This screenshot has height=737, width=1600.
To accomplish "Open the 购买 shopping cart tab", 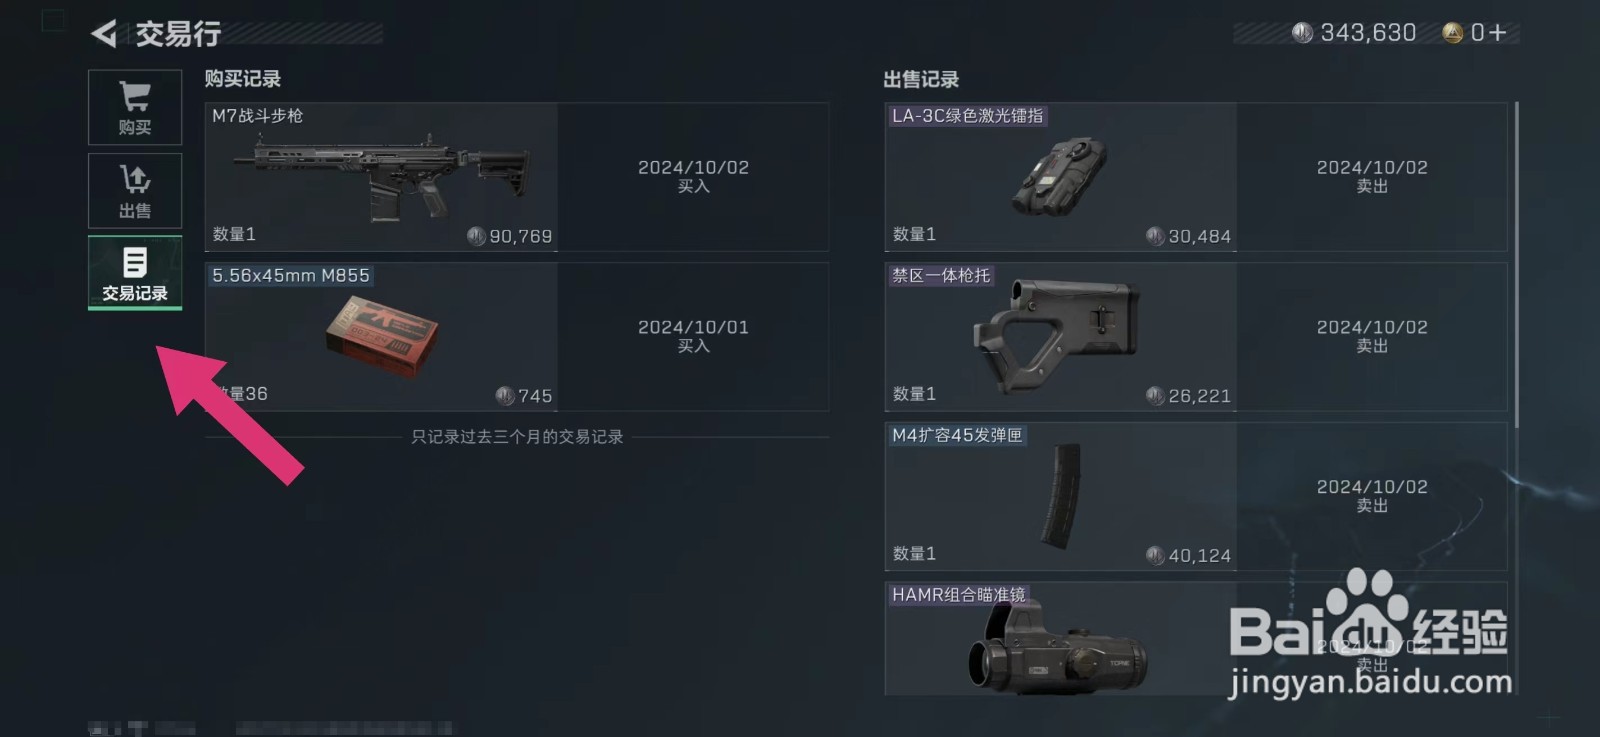I will point(135,107).
